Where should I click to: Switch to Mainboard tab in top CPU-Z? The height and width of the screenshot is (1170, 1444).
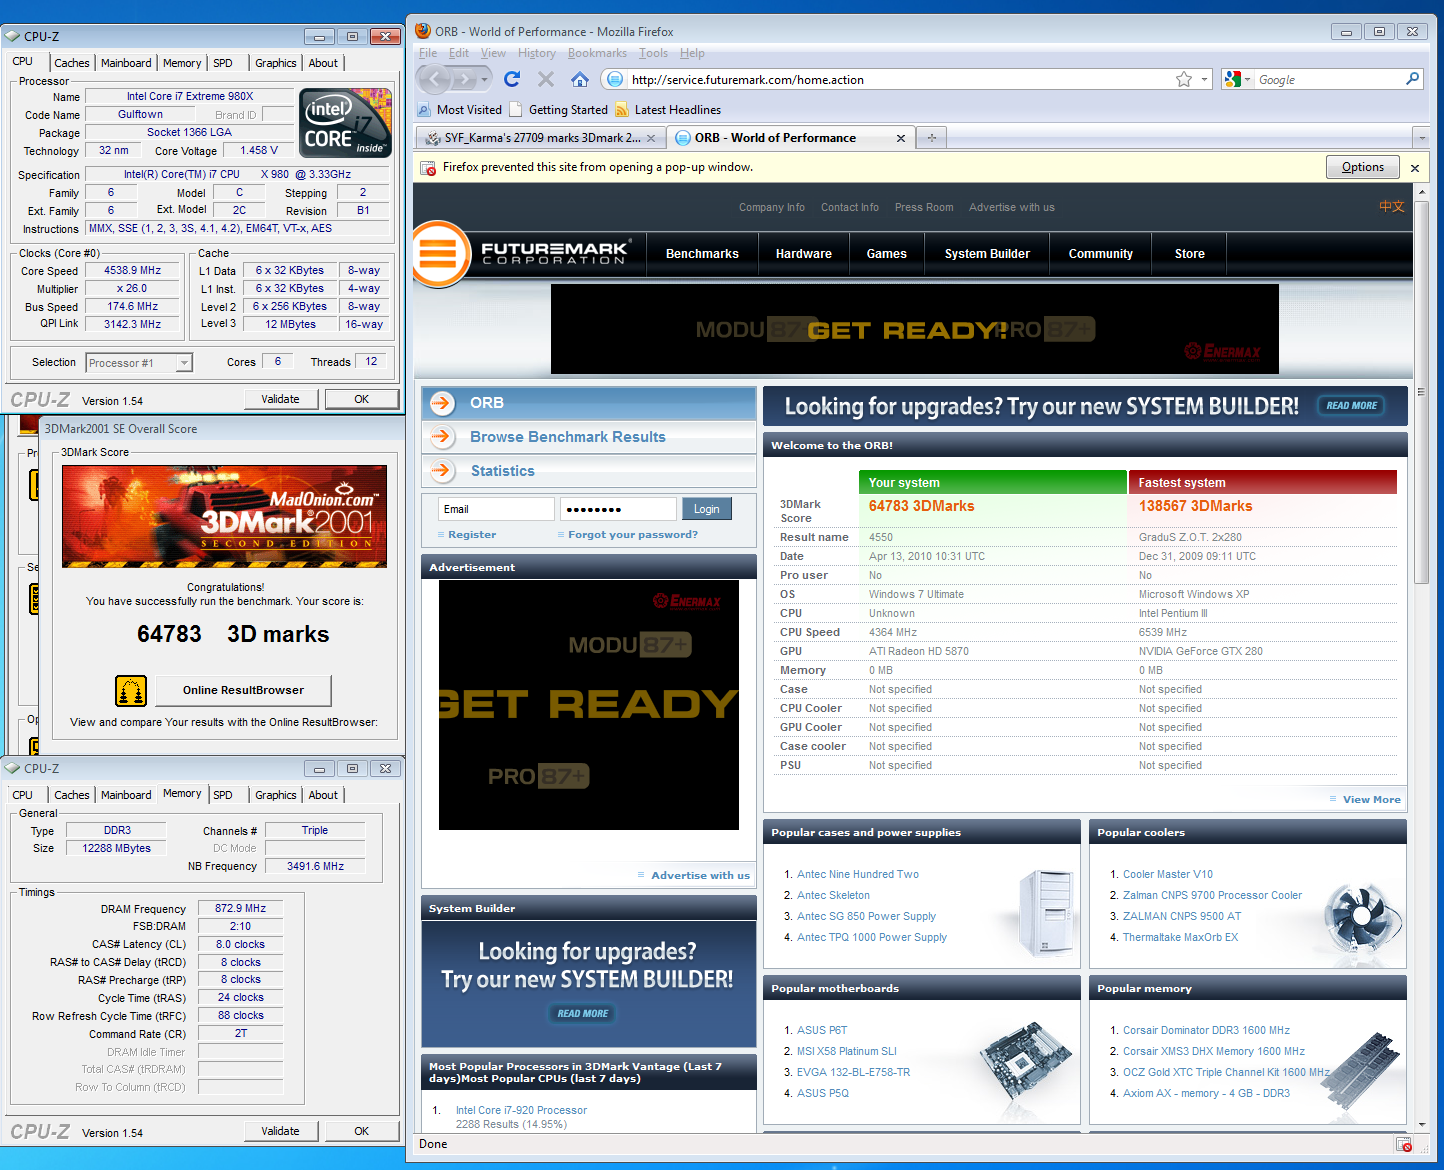point(126,63)
